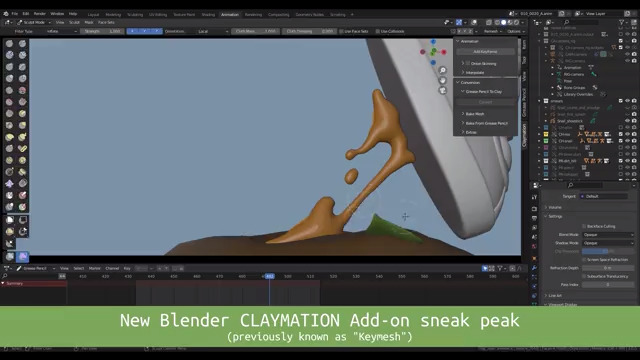This screenshot has width=640, height=360.
Task: Click the Blender logo icon
Action: point(6,13)
